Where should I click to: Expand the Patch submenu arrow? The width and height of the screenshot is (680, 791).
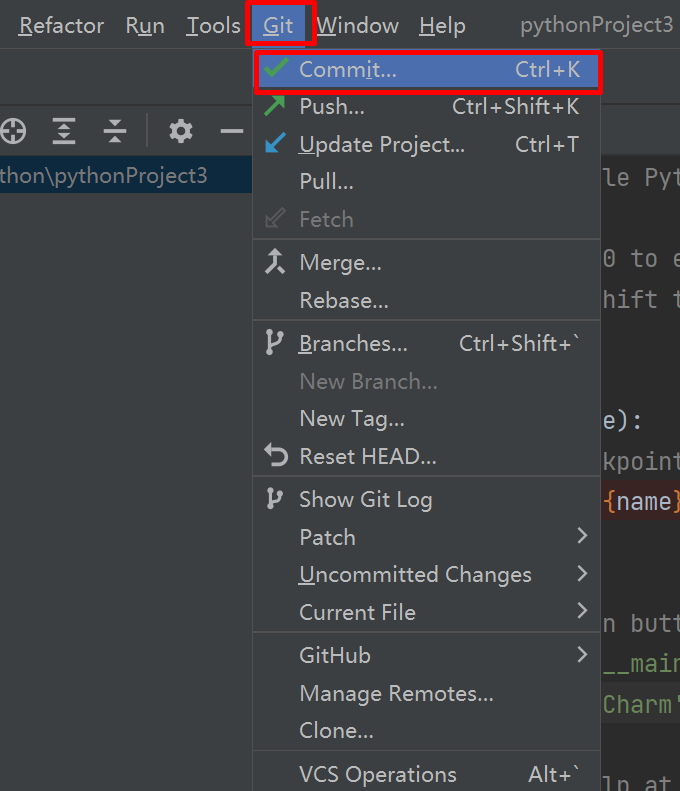pos(582,536)
